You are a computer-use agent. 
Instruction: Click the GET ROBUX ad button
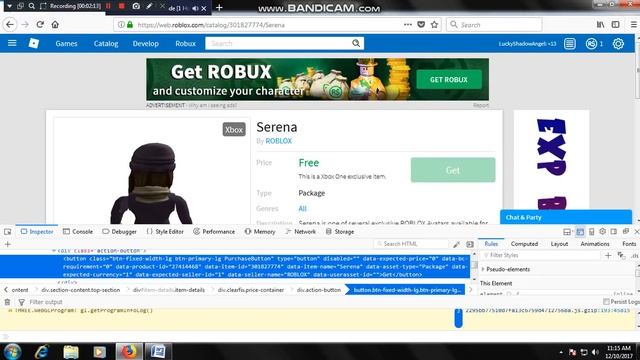[449, 79]
